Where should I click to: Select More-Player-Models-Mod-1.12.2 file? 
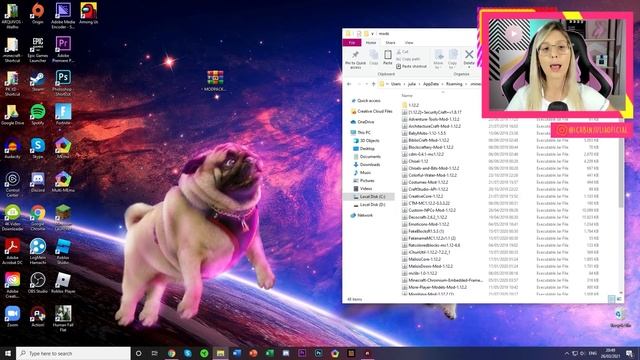(435, 287)
